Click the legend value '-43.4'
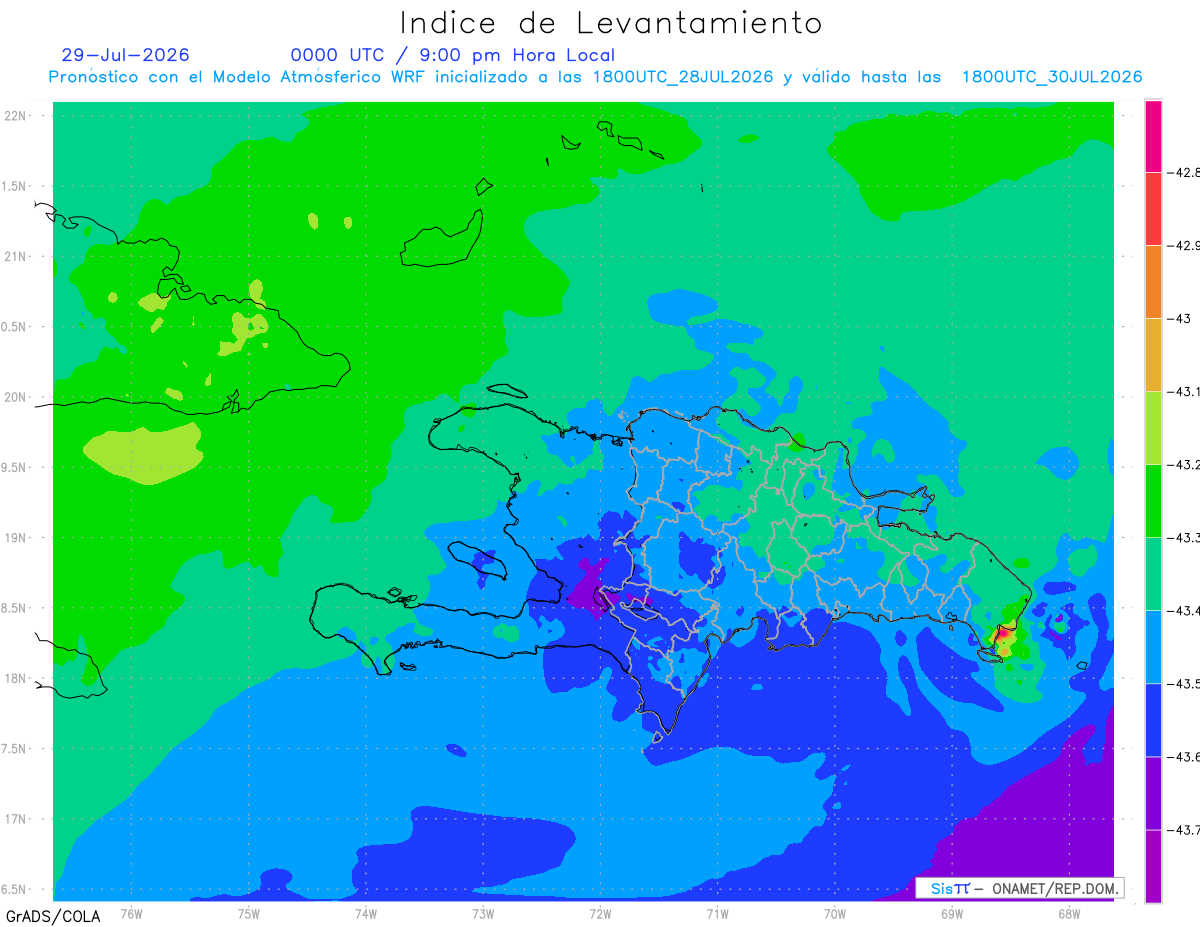1200x927 pixels. click(1183, 611)
